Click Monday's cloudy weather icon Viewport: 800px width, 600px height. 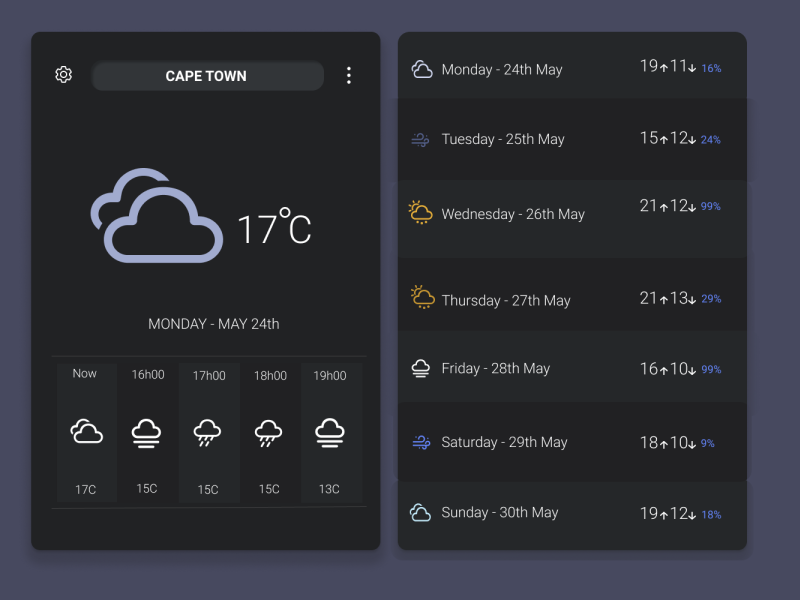[x=421, y=69]
